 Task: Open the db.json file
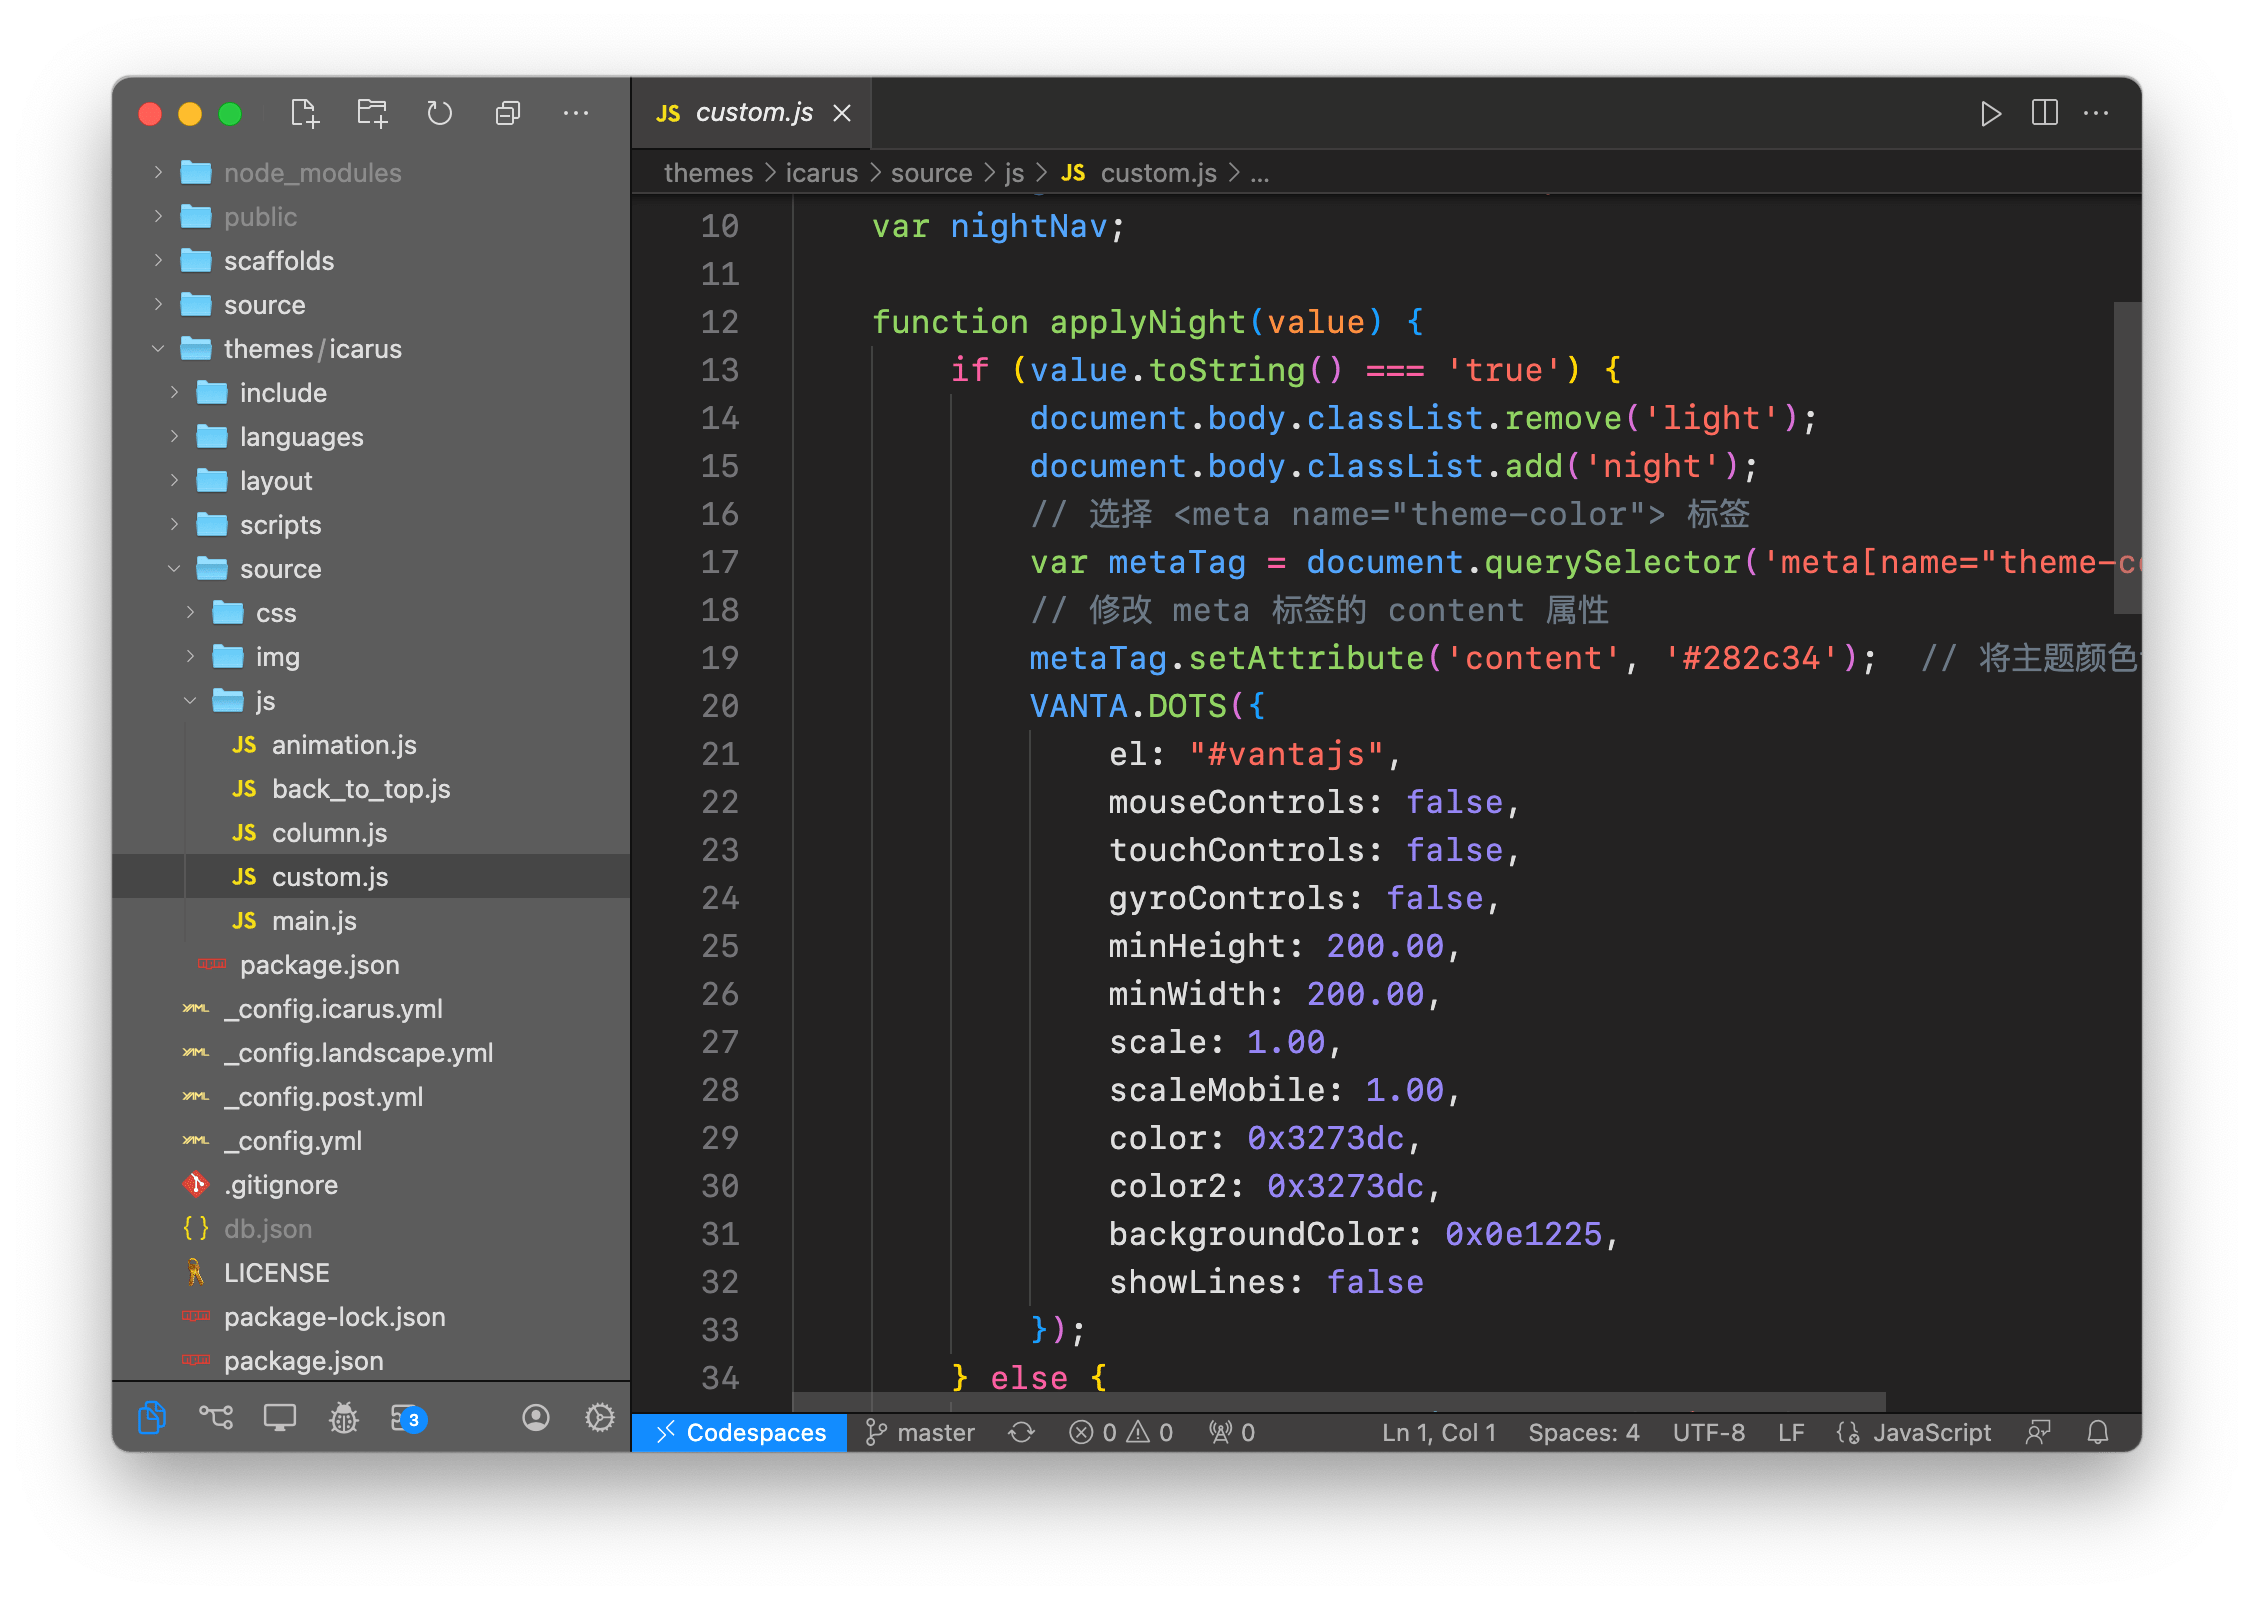coord(371,1229)
